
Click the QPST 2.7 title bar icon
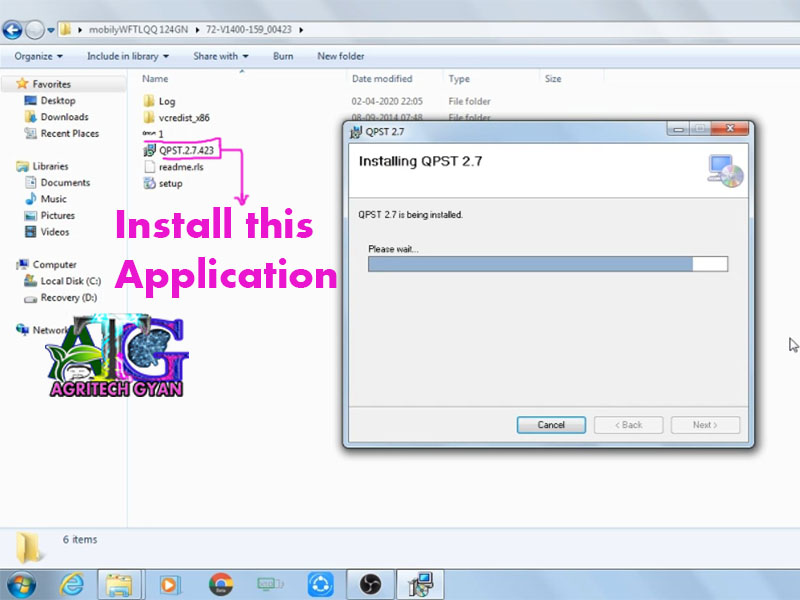point(356,132)
